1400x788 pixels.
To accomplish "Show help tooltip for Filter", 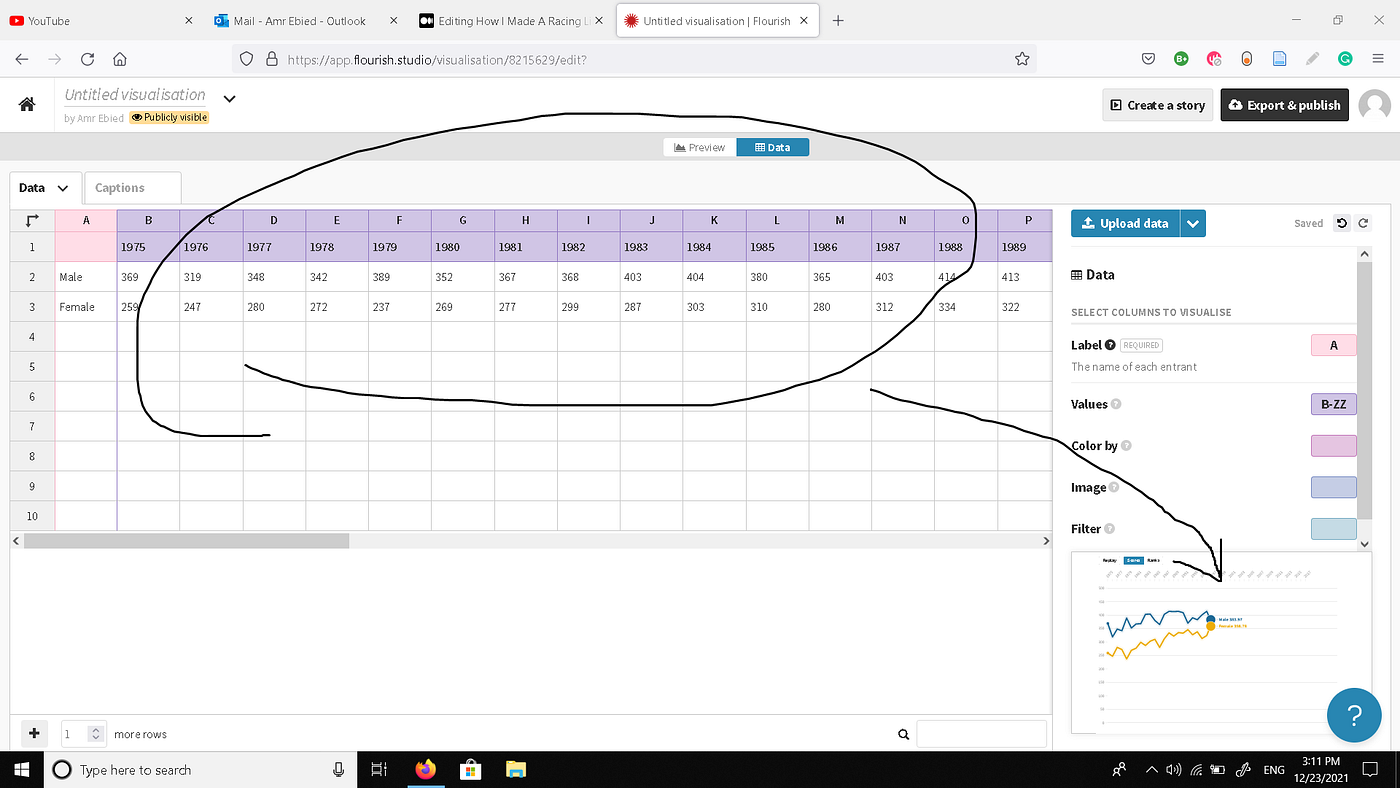I will tap(1109, 529).
